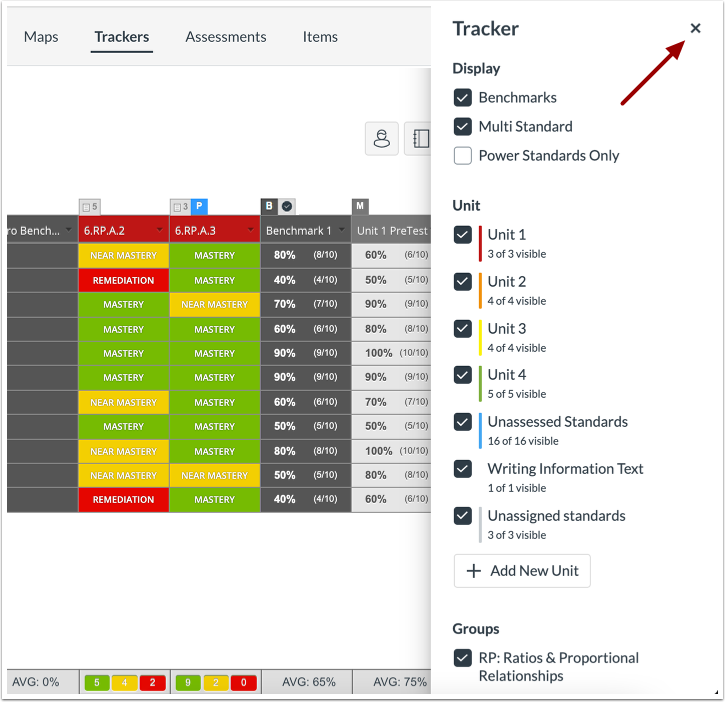Go to the Items tab
The image size is (725, 702).
(x=320, y=37)
